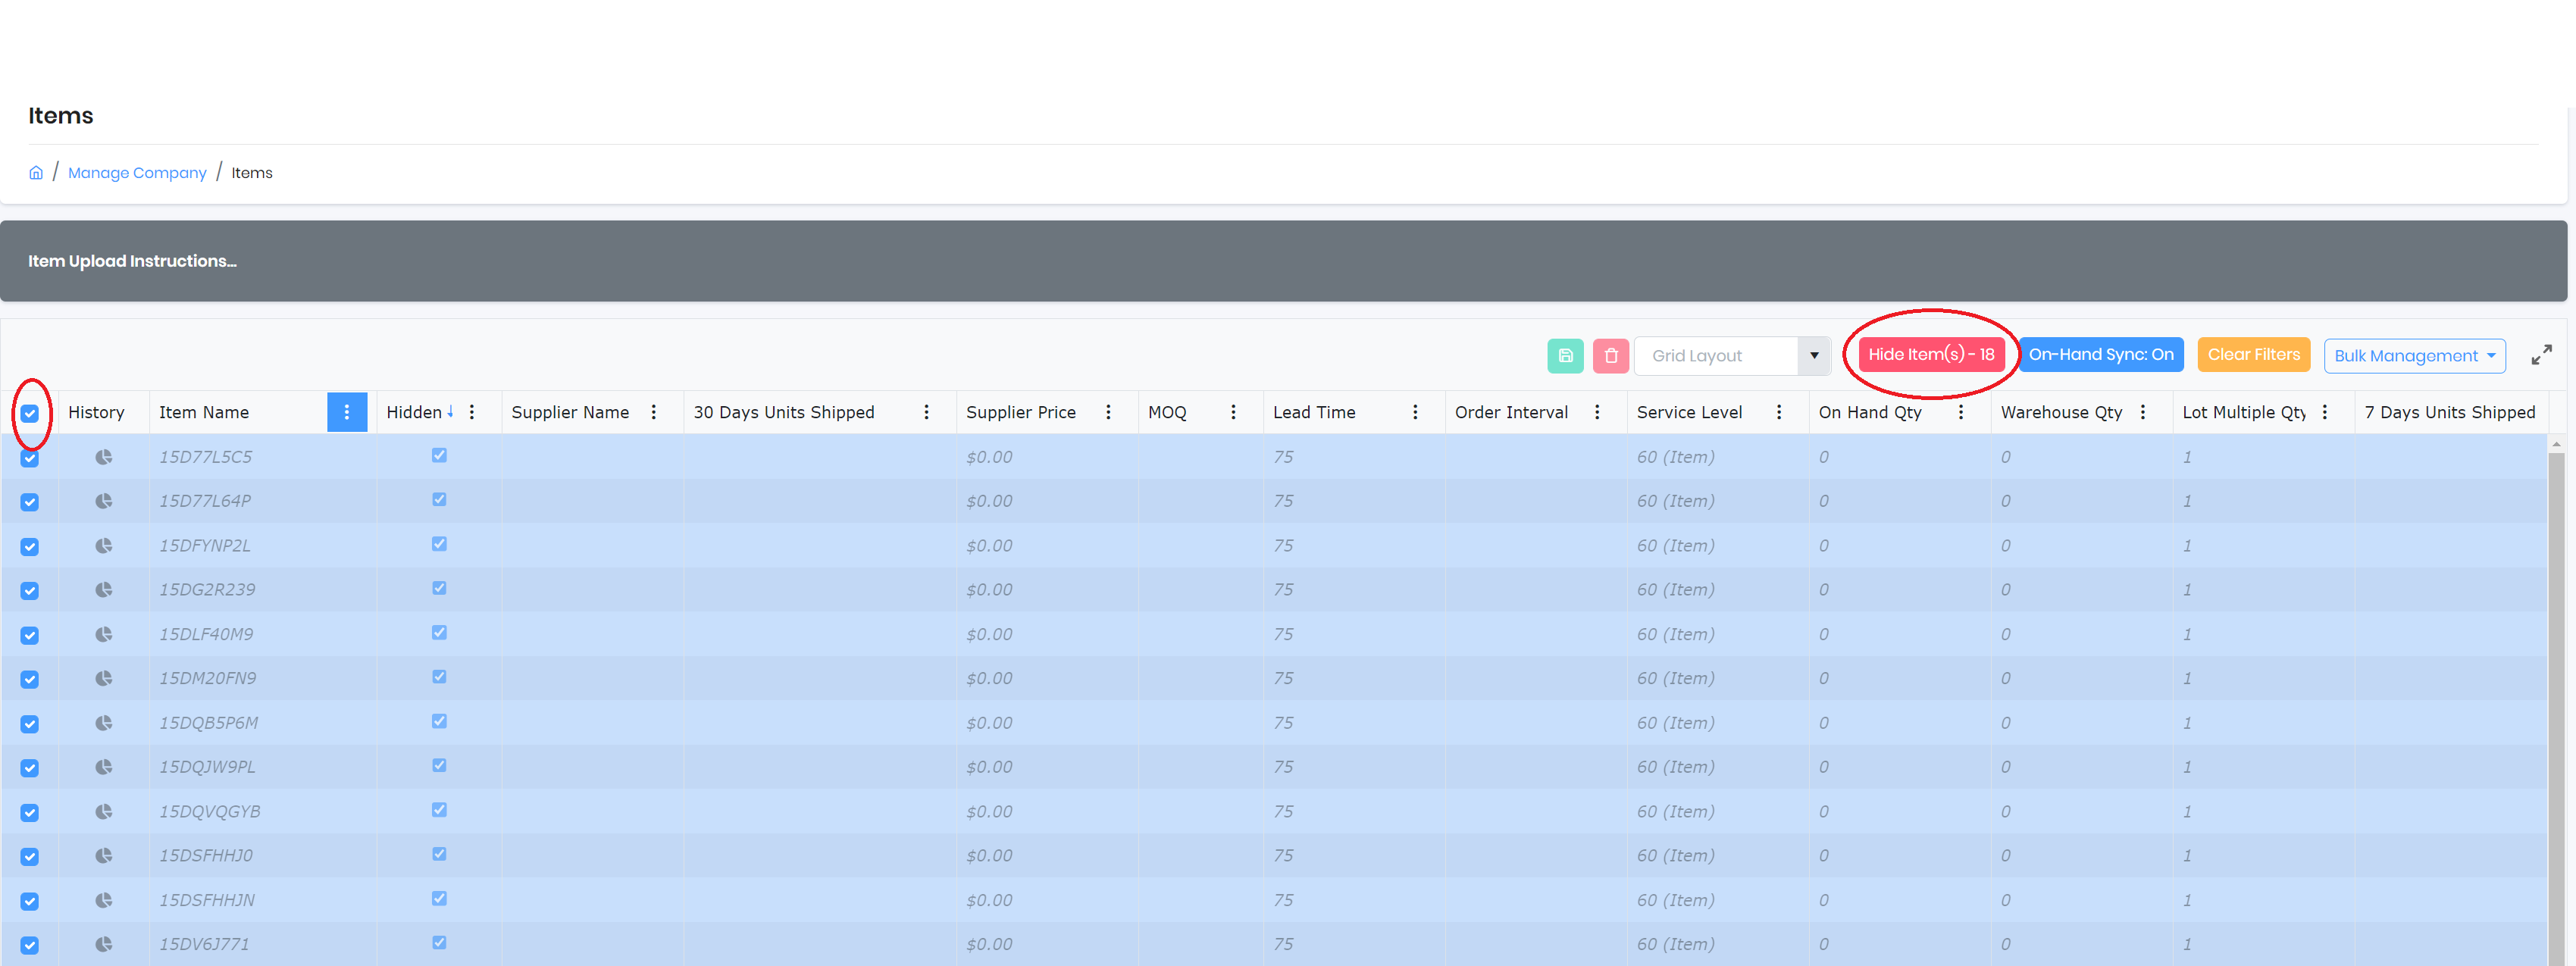Open Service Level column menu dots
This screenshot has width=2576, height=966.
click(x=1779, y=412)
